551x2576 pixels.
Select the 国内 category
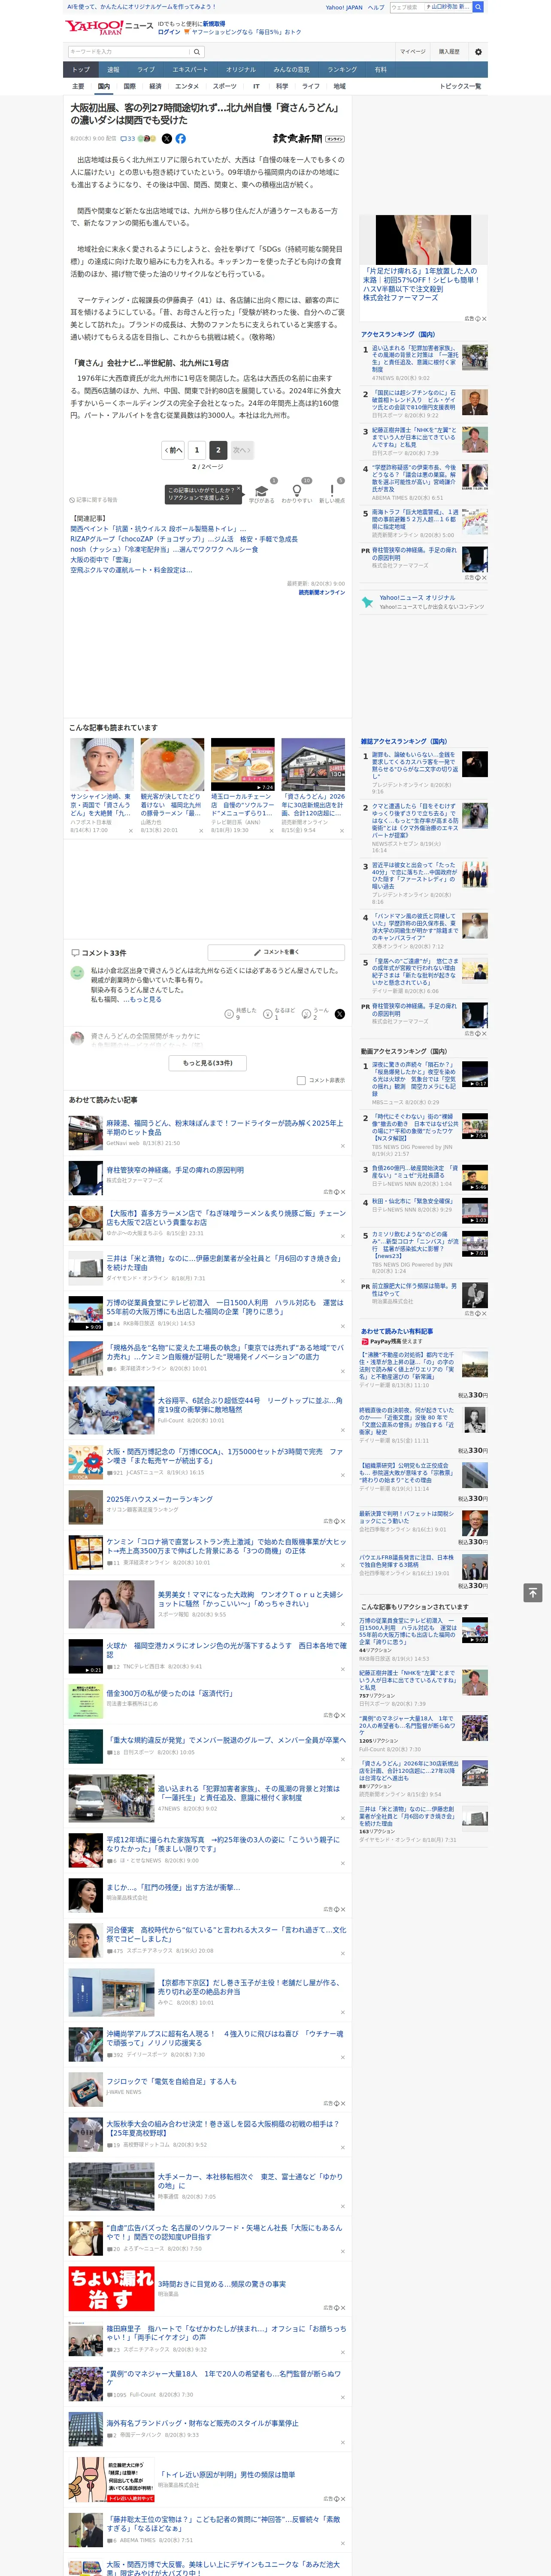pos(103,86)
